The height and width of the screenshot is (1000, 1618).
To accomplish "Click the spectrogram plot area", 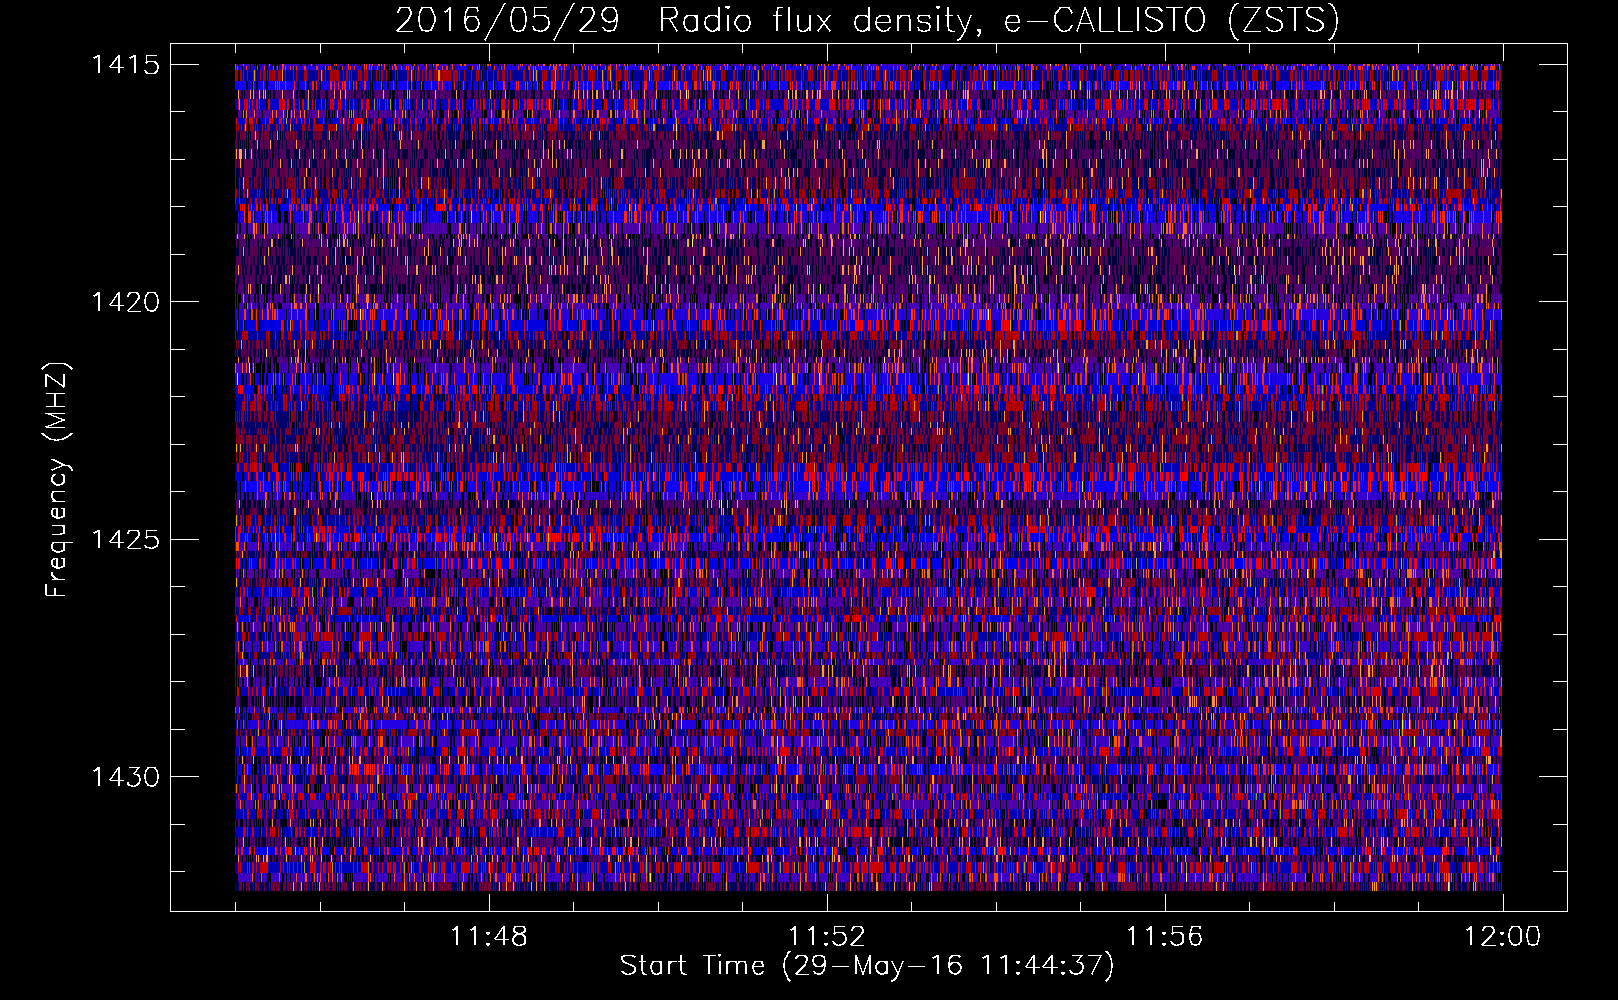I will point(868,477).
